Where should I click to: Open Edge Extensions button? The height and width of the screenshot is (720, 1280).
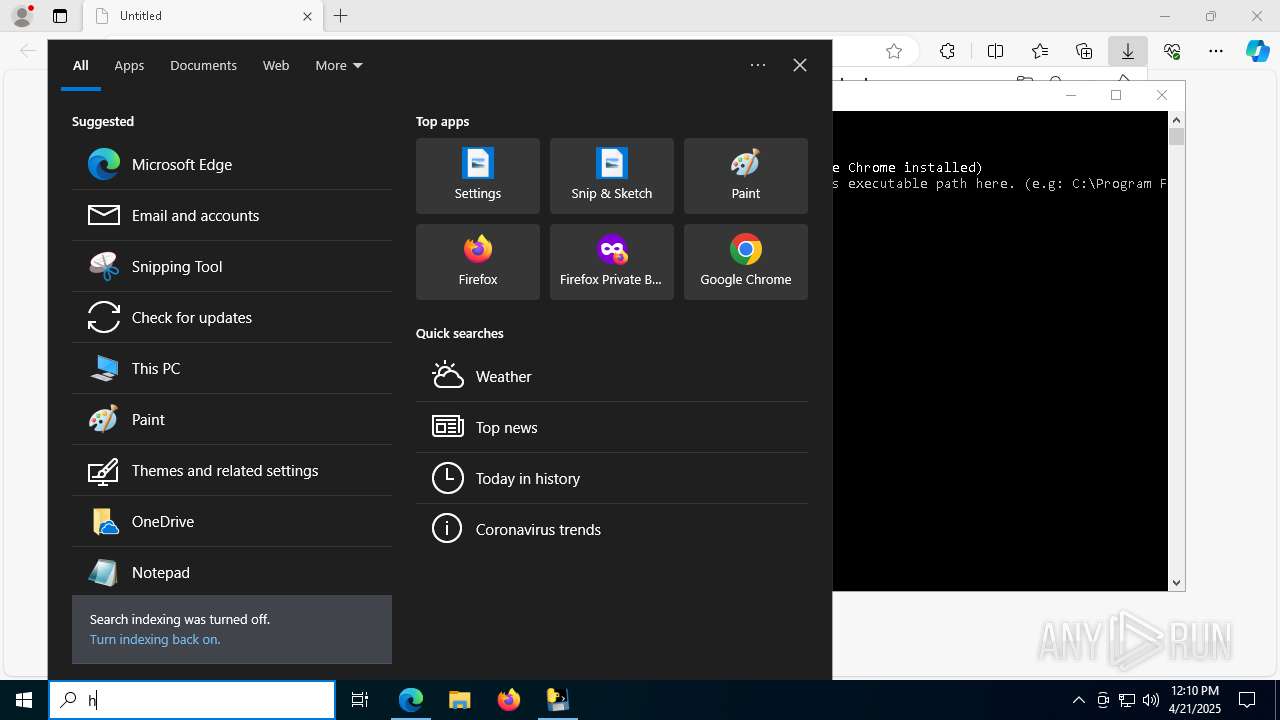(947, 51)
